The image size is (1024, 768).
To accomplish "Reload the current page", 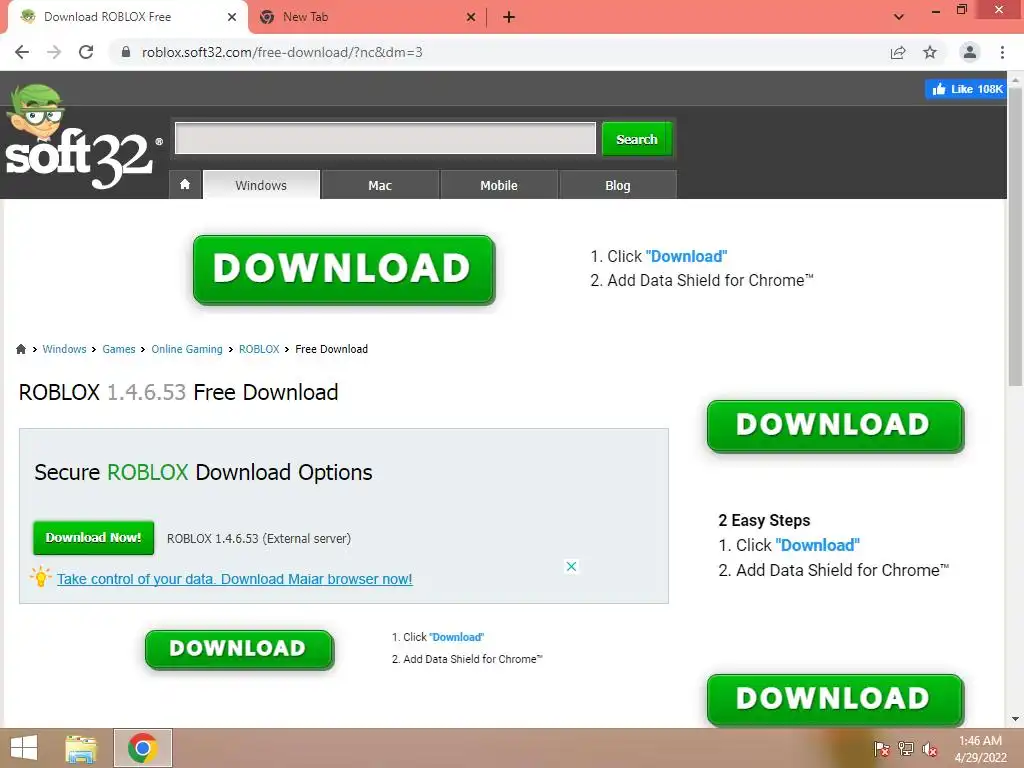I will point(86,52).
